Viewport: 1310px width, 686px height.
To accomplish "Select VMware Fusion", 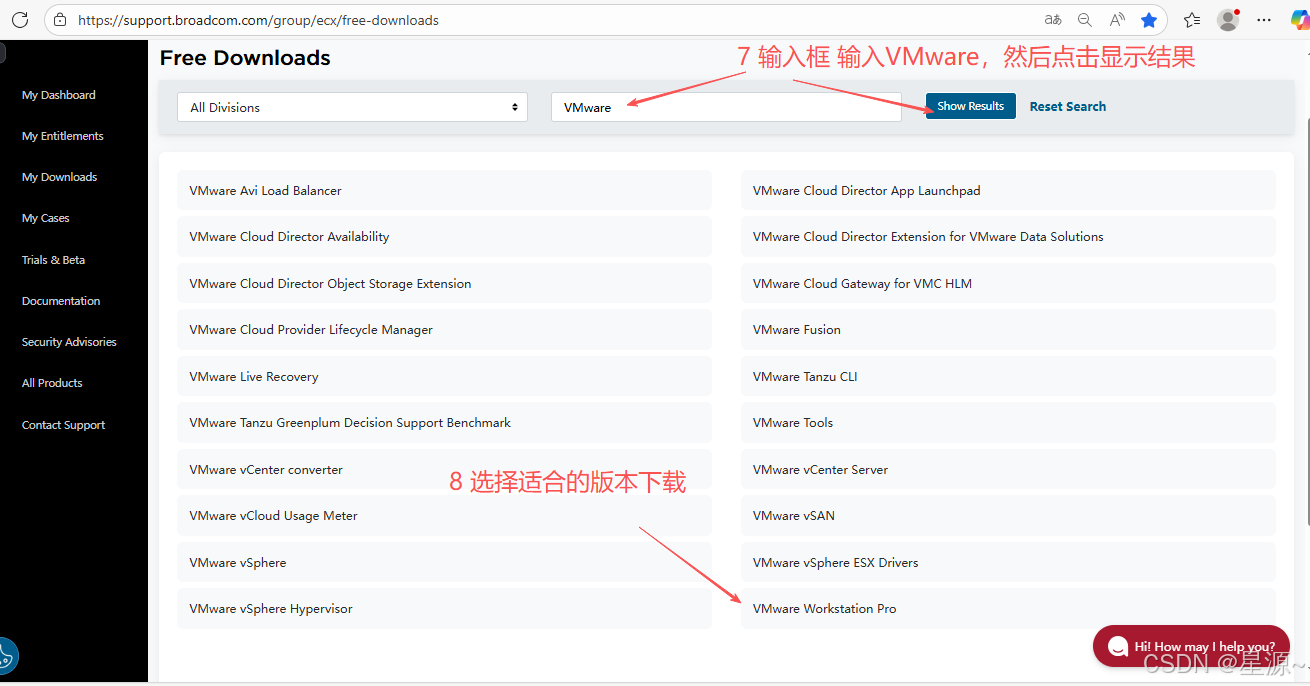I will pyautogui.click(x=1008, y=329).
